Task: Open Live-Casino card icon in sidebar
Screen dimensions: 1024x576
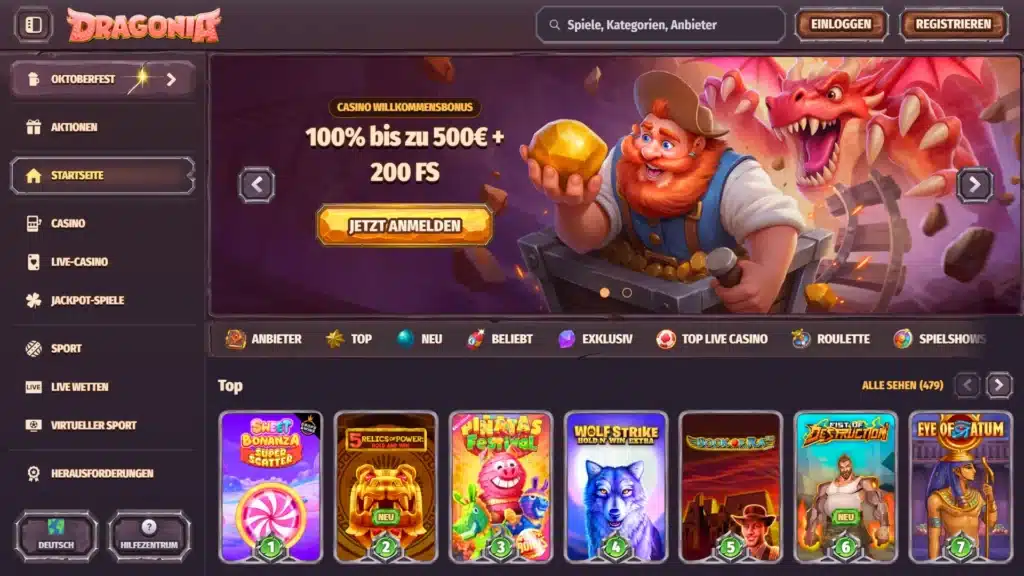Action: (x=33, y=262)
